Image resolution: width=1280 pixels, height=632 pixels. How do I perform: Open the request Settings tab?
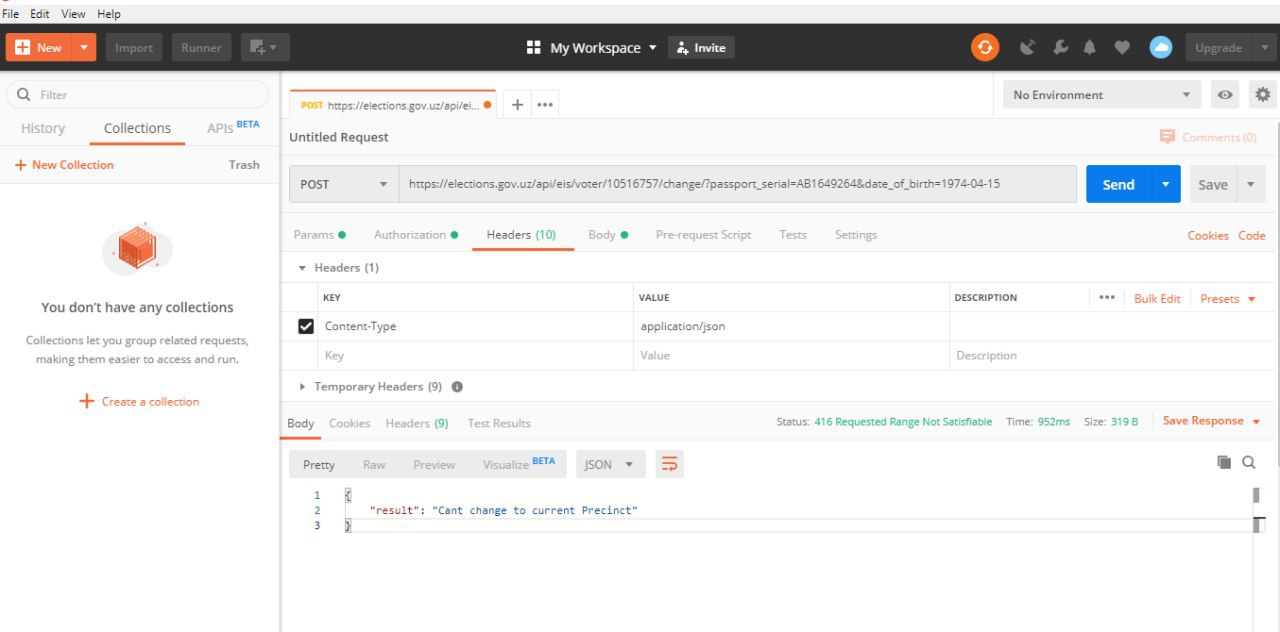point(856,235)
